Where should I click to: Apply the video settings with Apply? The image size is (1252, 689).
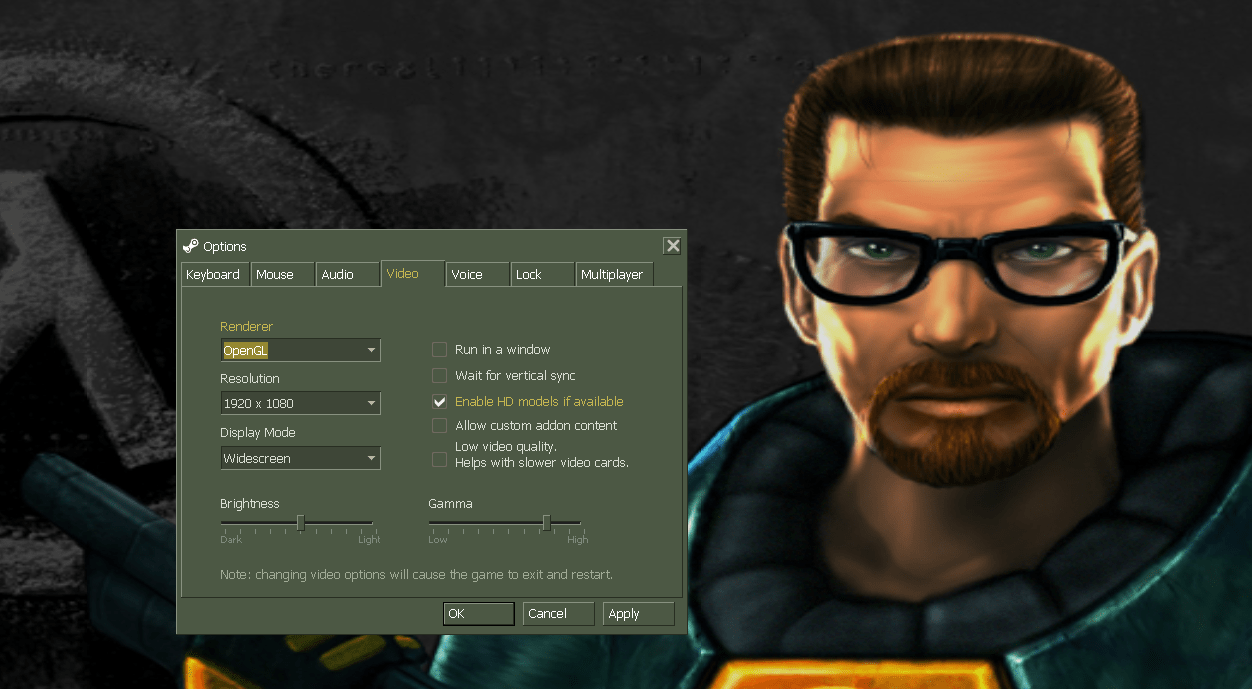coord(639,614)
